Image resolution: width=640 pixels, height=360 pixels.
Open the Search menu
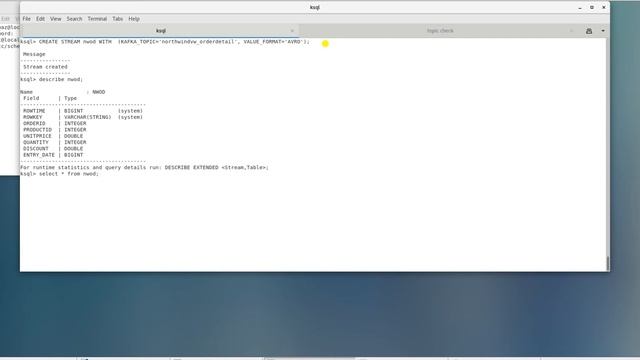pos(74,19)
